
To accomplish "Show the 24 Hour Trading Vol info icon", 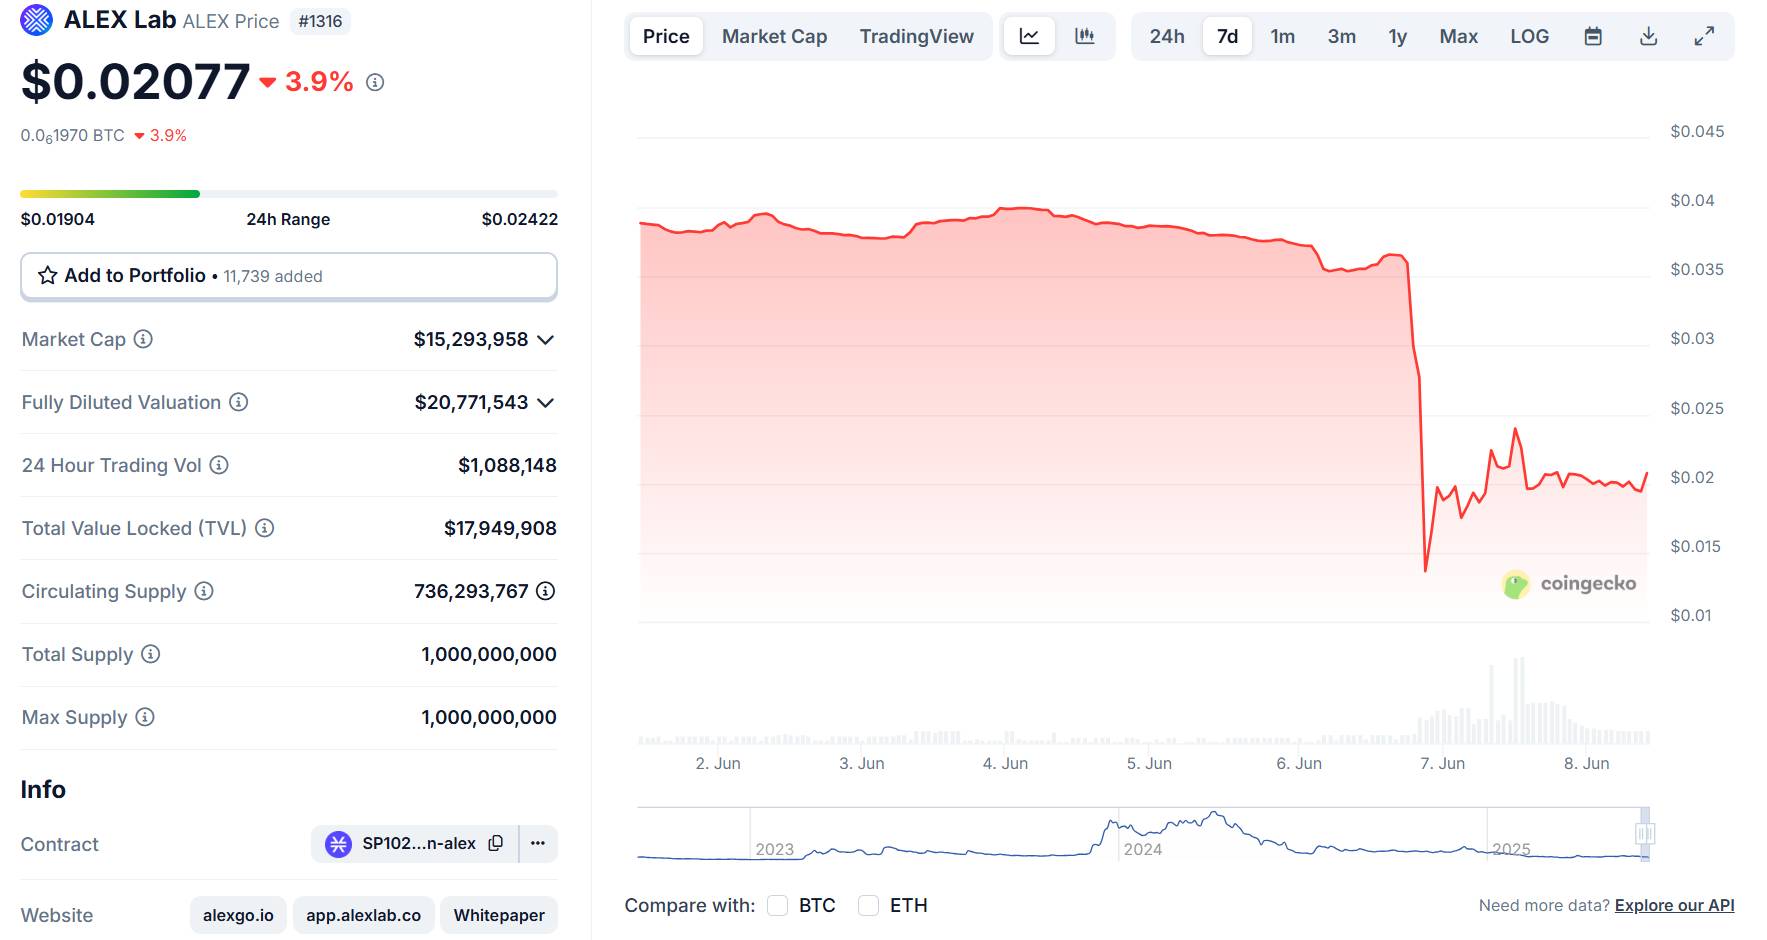I will [219, 465].
